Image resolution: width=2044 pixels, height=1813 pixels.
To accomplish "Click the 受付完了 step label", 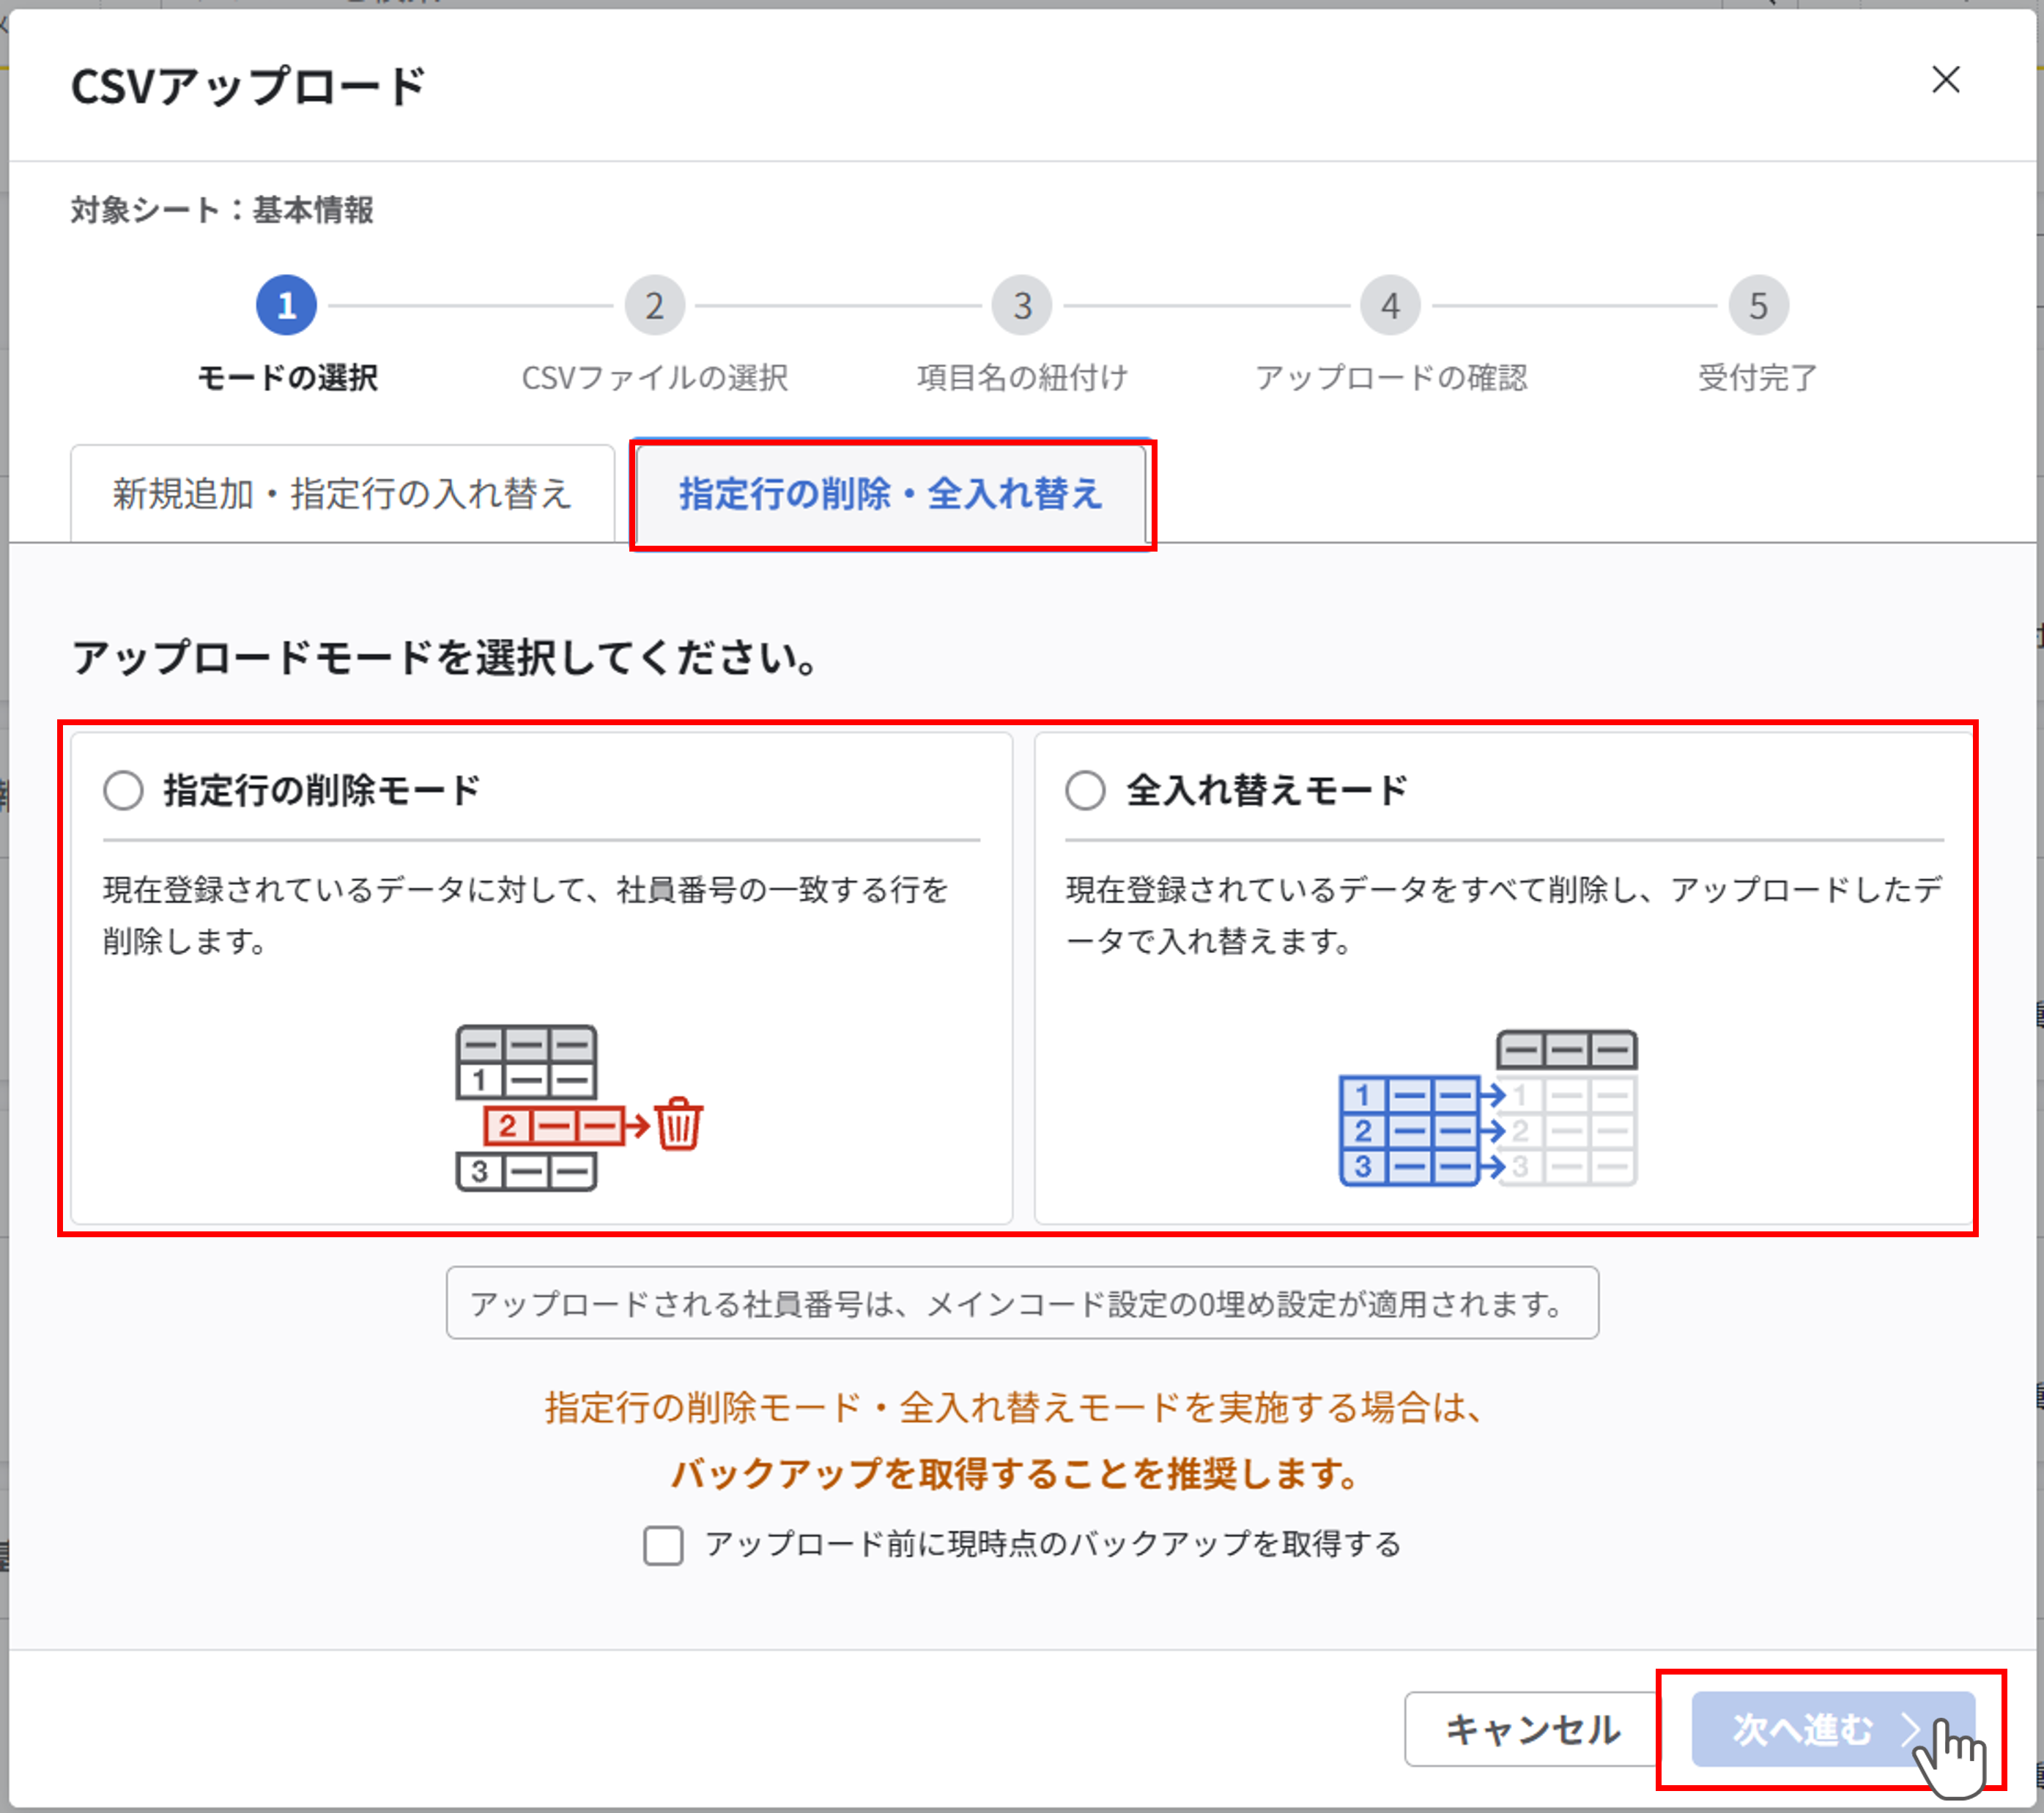I will click(x=1758, y=378).
